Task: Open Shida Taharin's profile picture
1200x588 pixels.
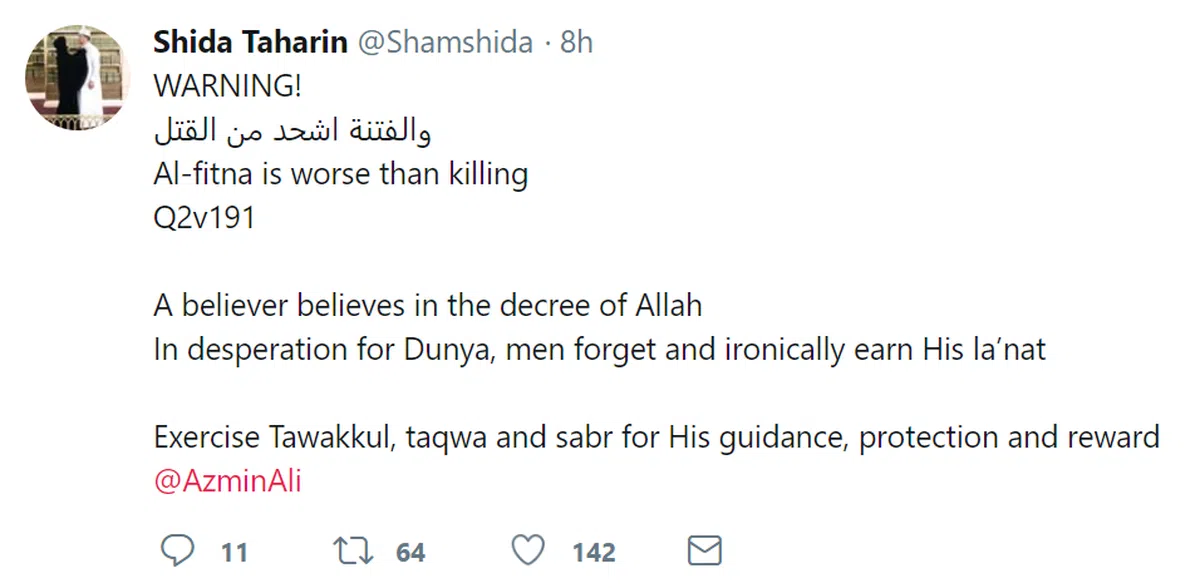Action: click(77, 77)
